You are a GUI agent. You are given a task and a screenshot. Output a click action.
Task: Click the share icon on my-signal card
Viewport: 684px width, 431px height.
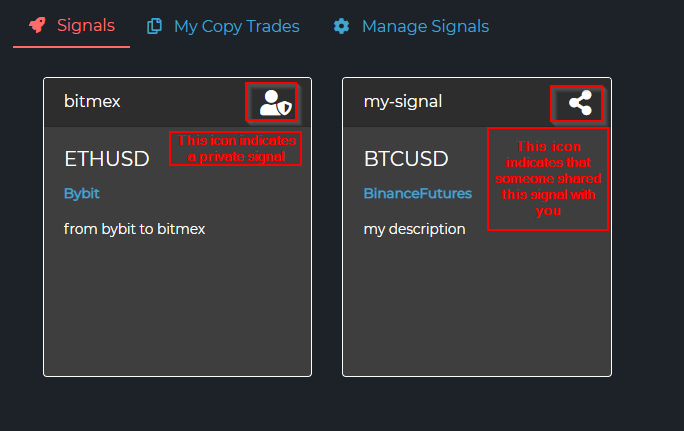579,102
